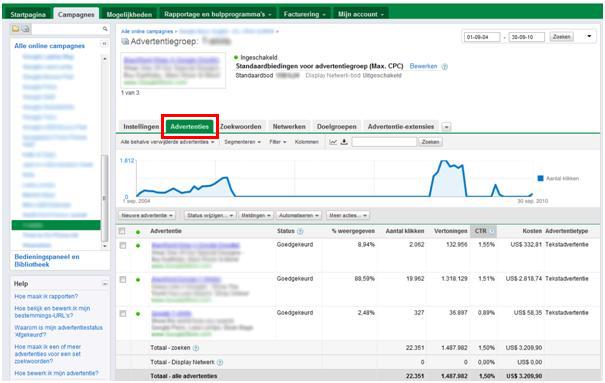Open Bedieningspaneel en Bibliotheek link
This screenshot has width=605, height=383.
tap(47, 261)
